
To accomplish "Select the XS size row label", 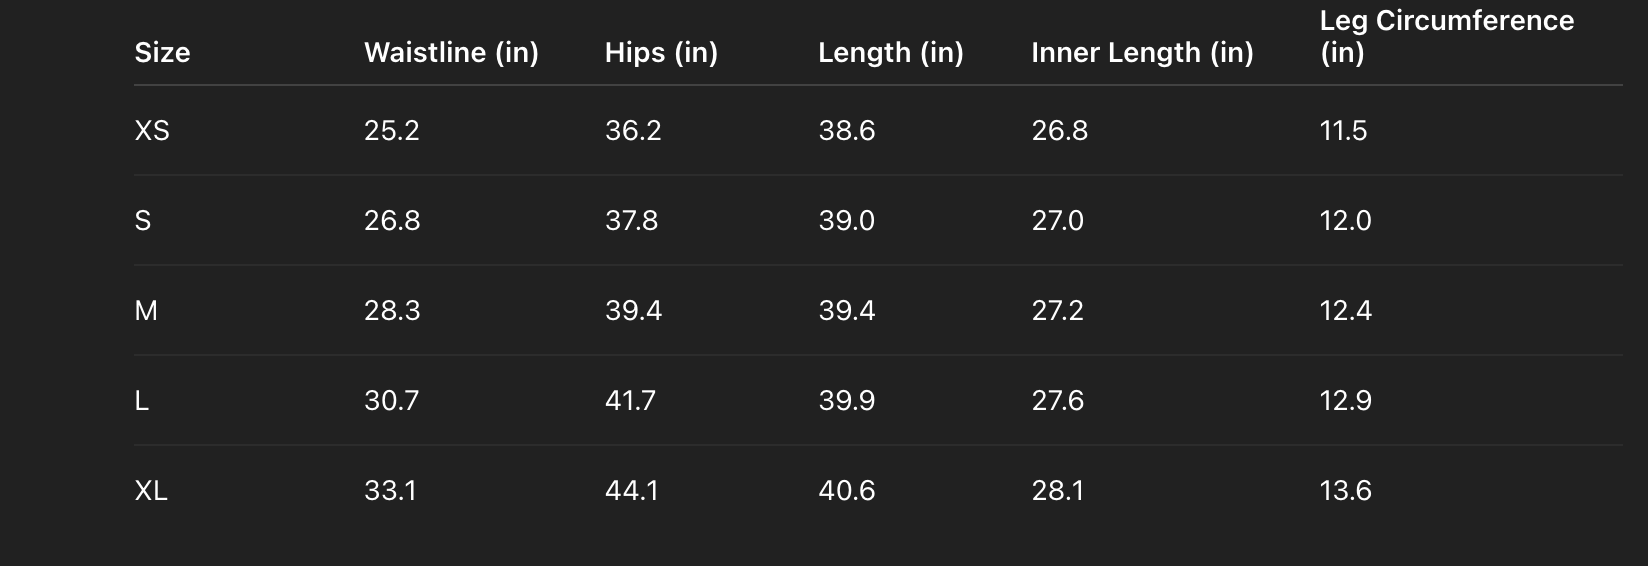I will point(152,131).
